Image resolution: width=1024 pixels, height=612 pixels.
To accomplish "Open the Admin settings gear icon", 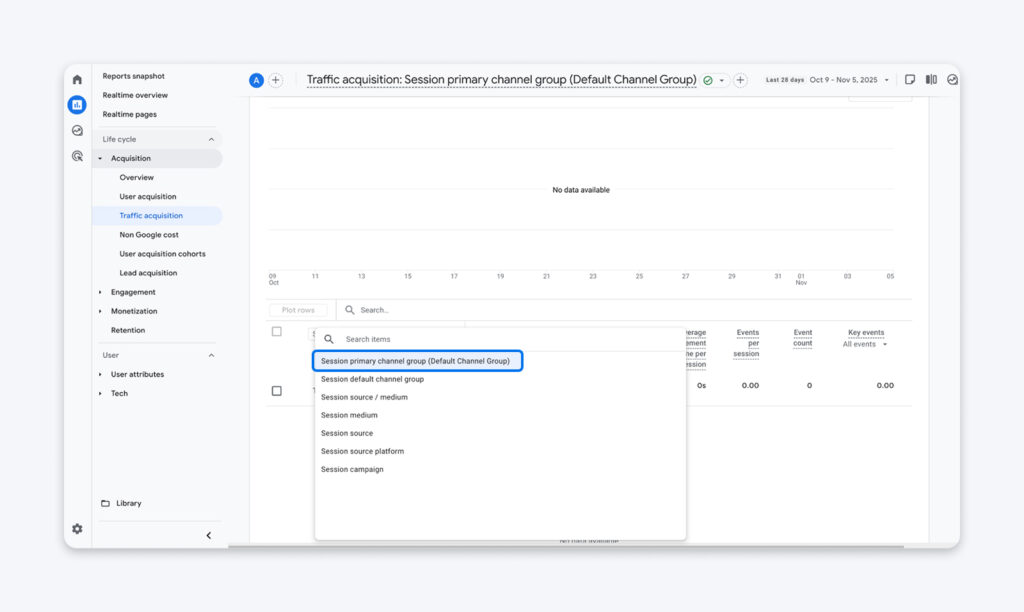I will 77,528.
